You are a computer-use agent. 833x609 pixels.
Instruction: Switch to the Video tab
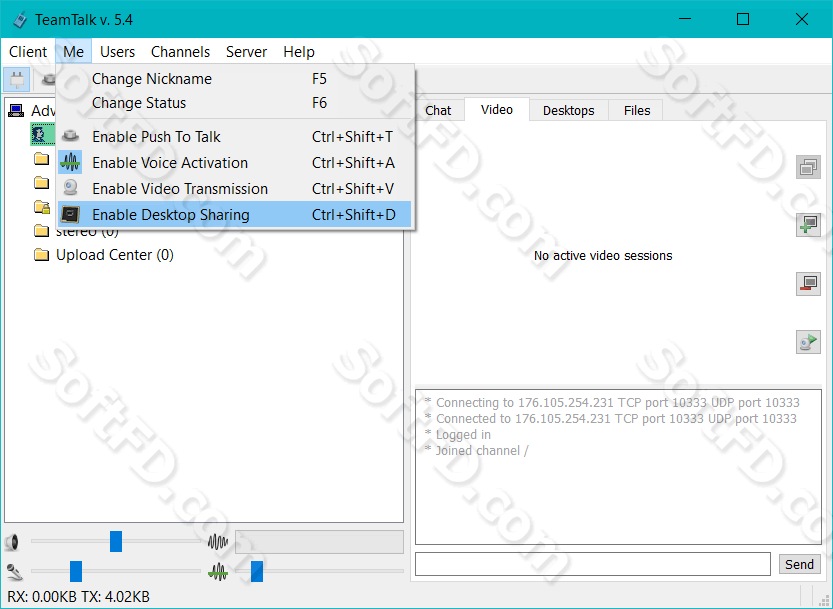pos(497,109)
